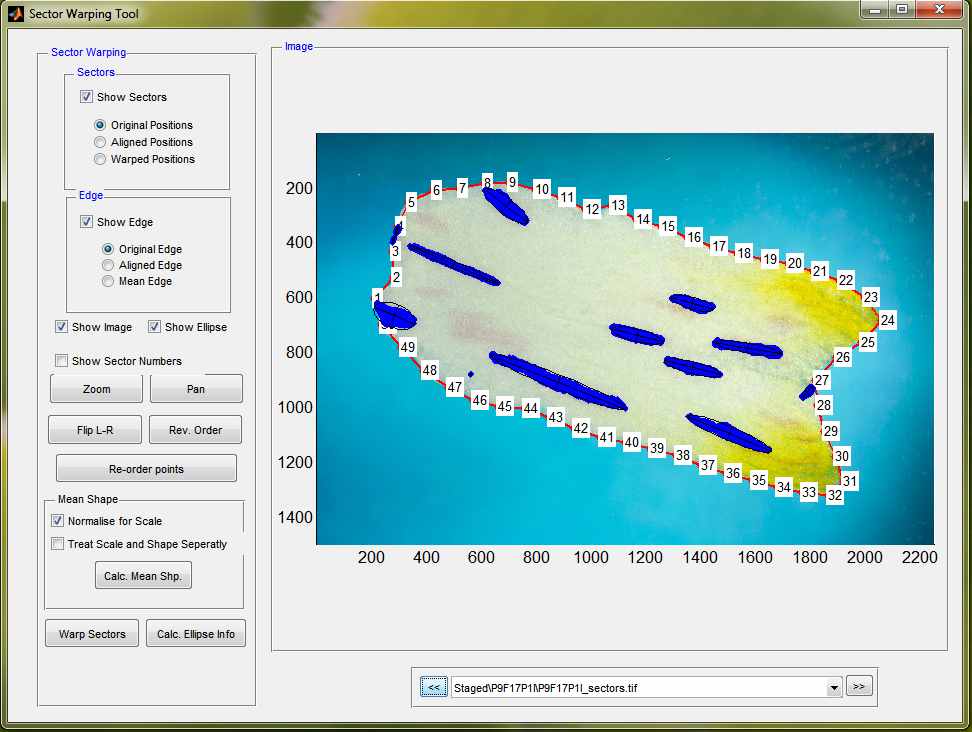Close the Sector Warping Tool window
Image resolution: width=972 pixels, height=732 pixels.
(x=938, y=10)
